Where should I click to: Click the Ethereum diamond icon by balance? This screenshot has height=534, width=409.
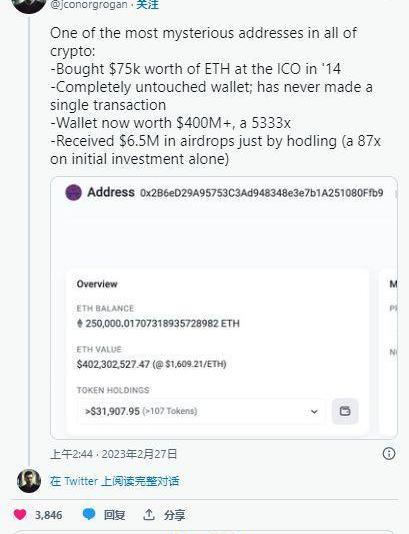point(80,323)
